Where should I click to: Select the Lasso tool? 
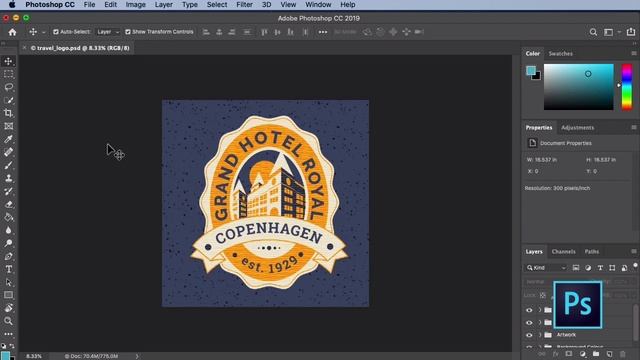click(8, 87)
